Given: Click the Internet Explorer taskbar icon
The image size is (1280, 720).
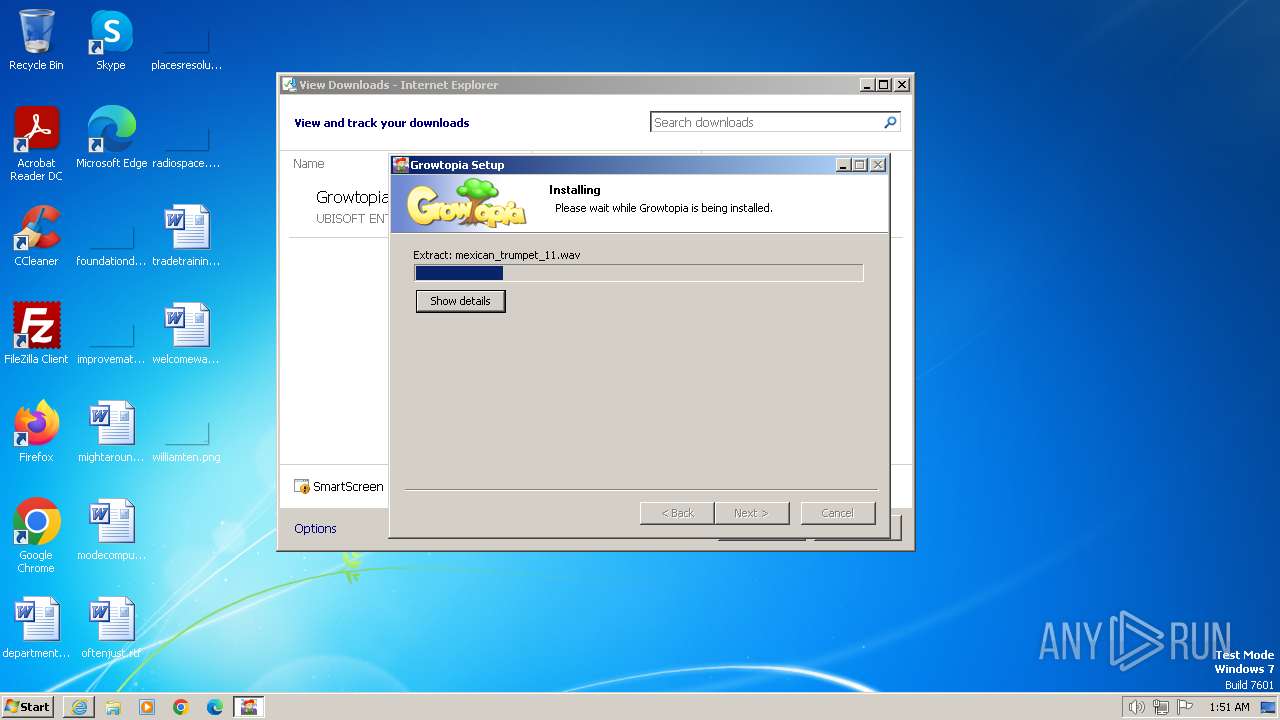Looking at the screenshot, I should tap(79, 707).
